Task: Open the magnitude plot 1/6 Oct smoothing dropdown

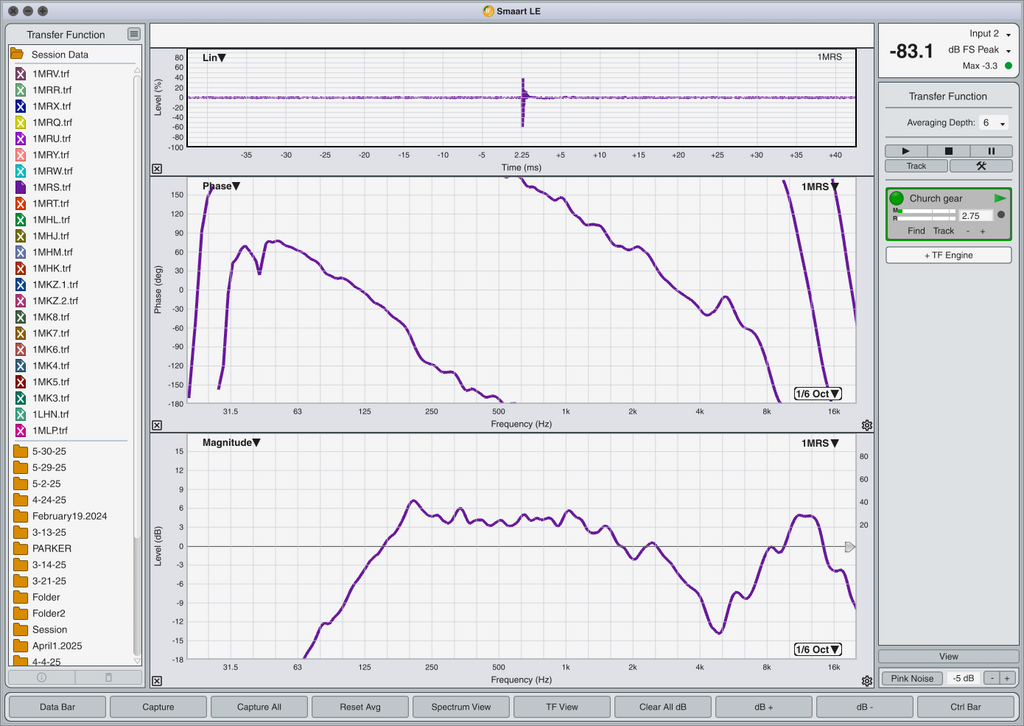Action: (x=818, y=650)
